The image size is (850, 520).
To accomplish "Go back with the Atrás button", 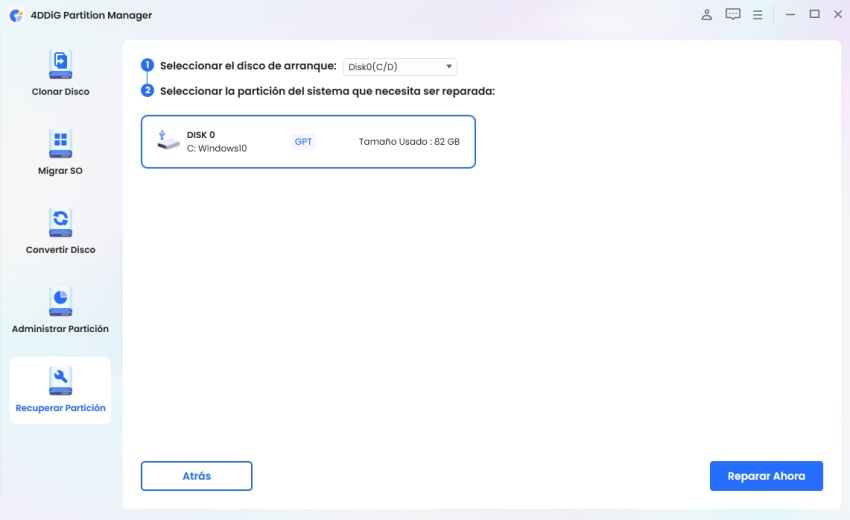I will point(196,476).
